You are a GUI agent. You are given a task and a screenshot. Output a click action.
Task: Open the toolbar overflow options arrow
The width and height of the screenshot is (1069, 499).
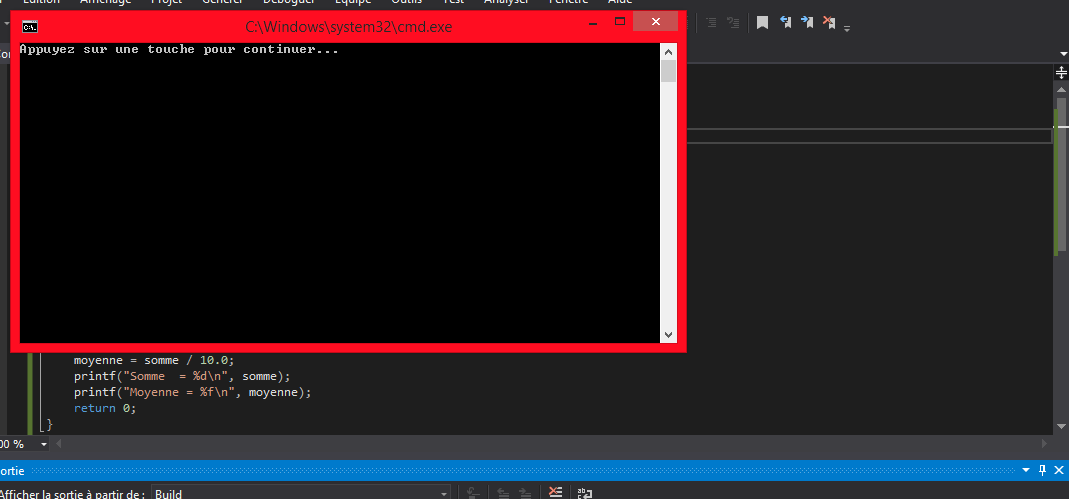pos(847,29)
